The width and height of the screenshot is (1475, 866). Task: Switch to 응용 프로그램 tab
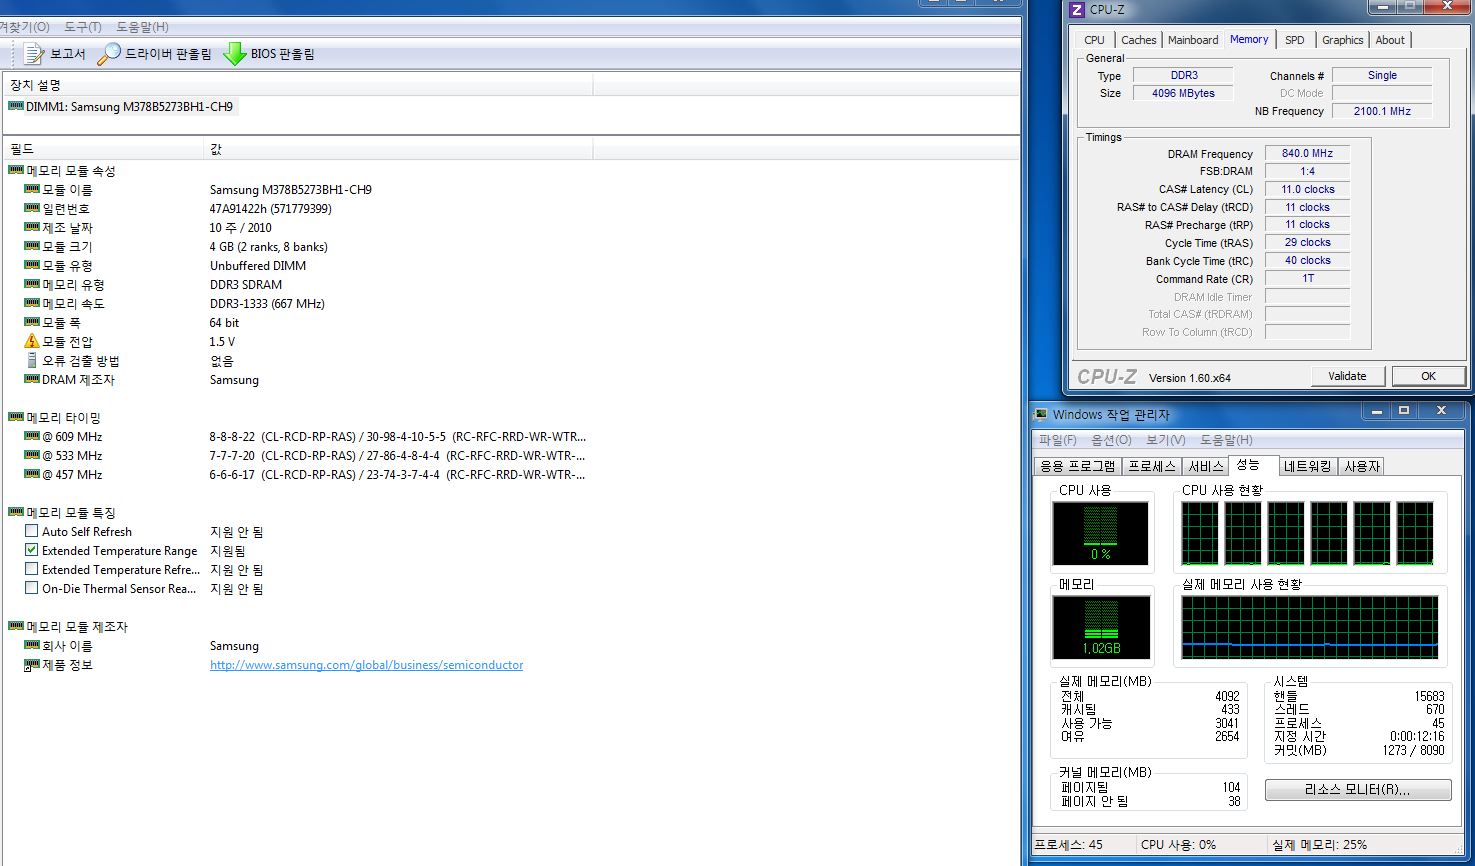coord(1078,466)
